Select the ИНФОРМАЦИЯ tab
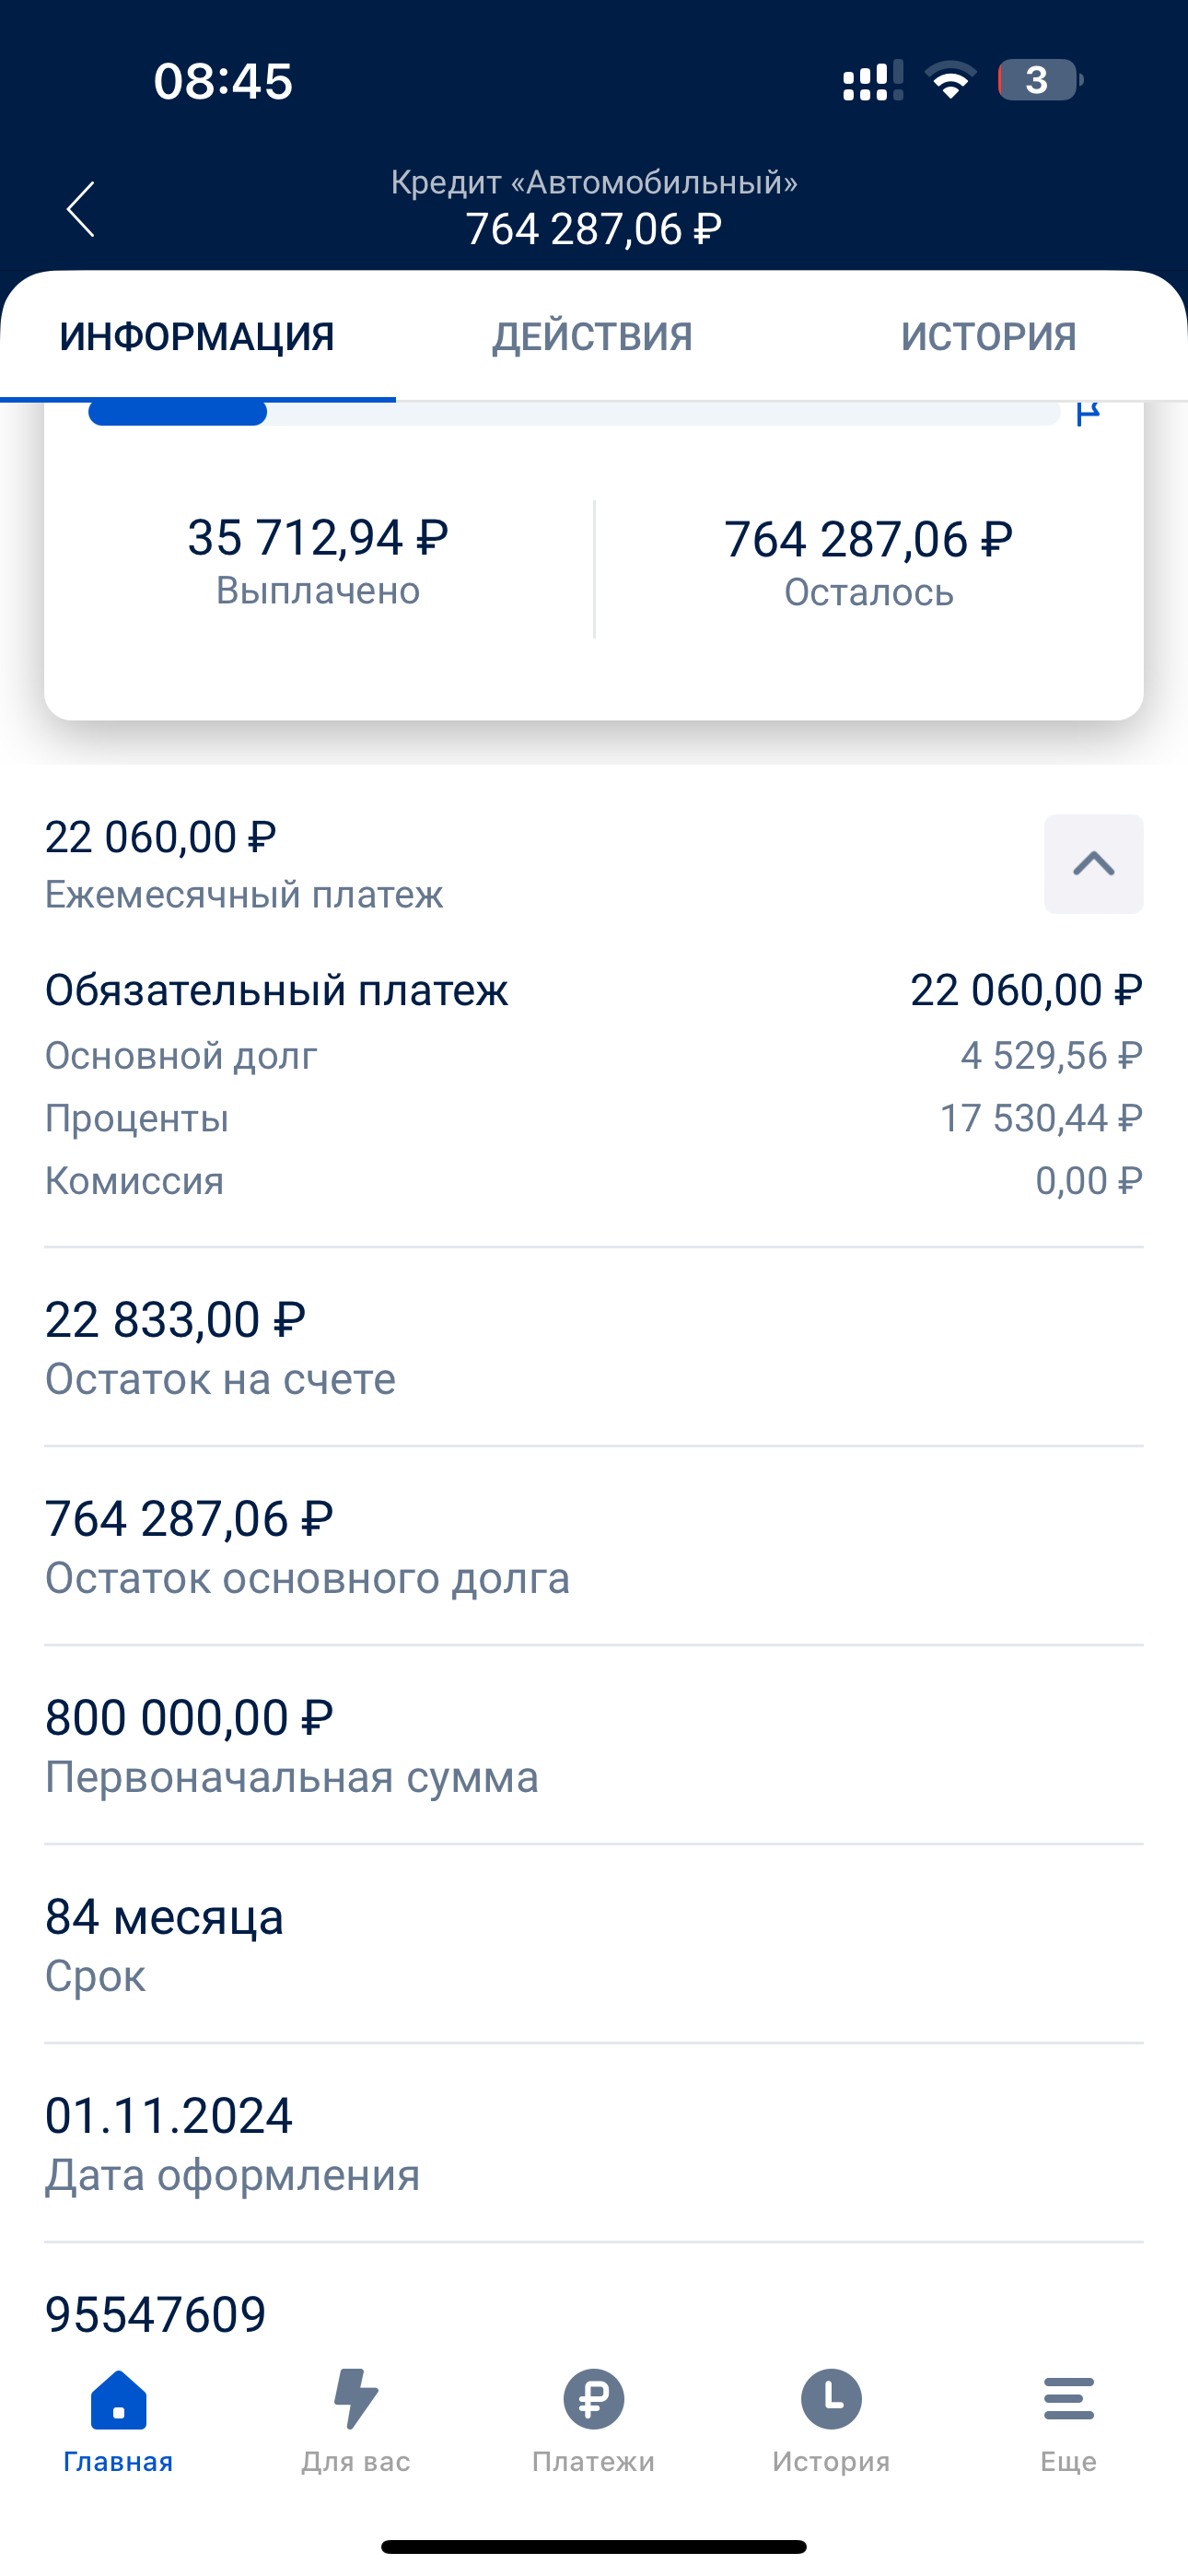Screen dimensions: 1188x2576 click(x=197, y=337)
